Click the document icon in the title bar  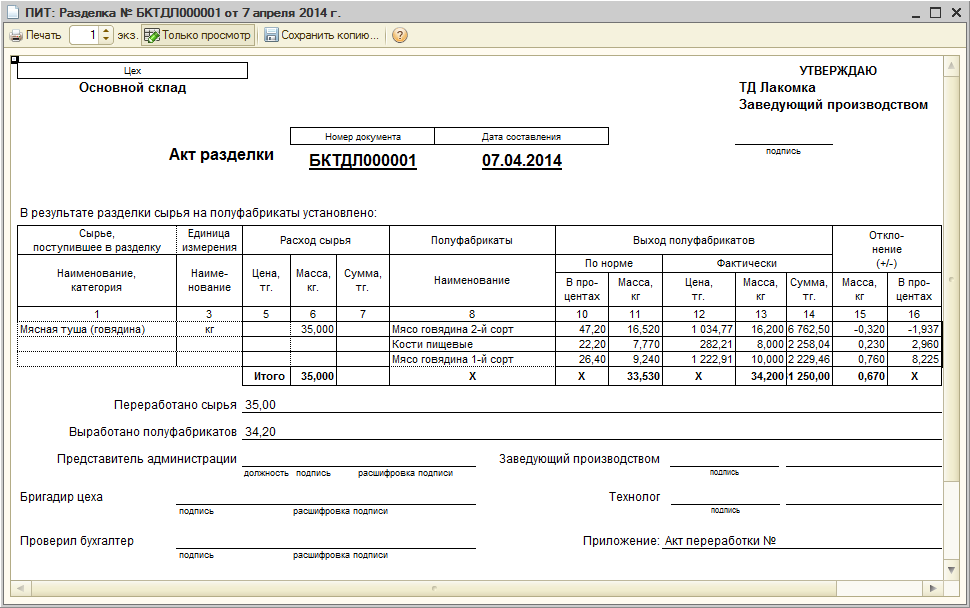point(12,12)
